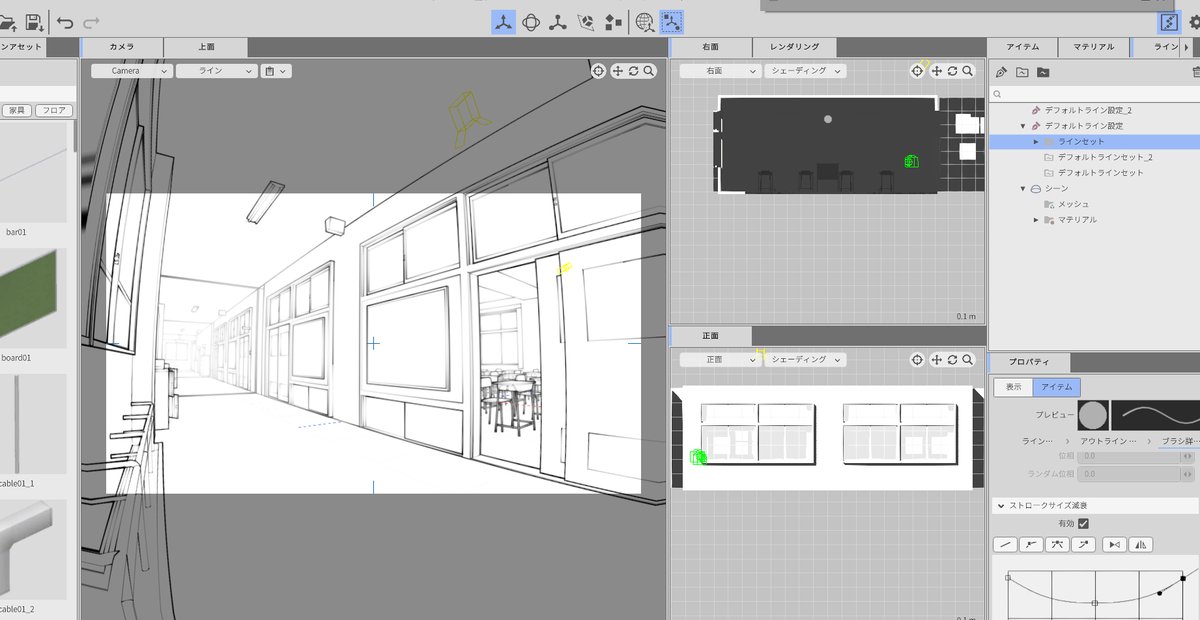Click the pen add-line-setting icon in the line panel

pos(1001,72)
